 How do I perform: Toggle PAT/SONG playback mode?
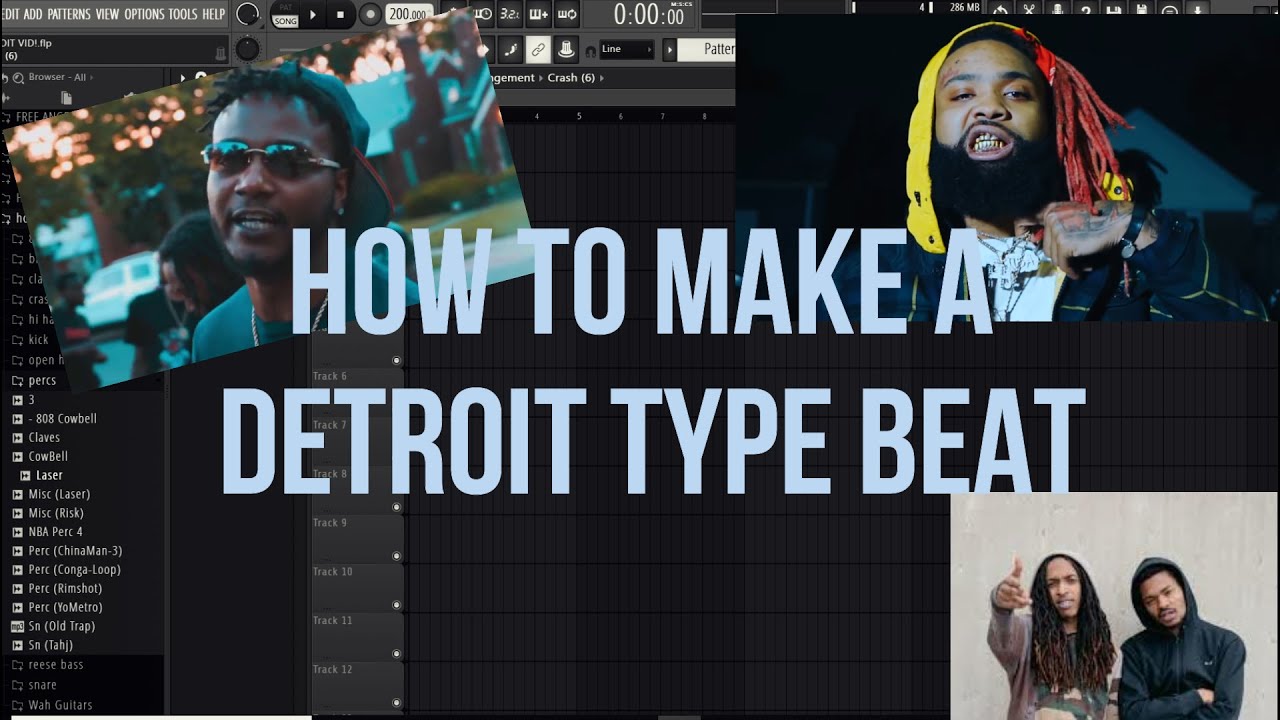tap(285, 15)
